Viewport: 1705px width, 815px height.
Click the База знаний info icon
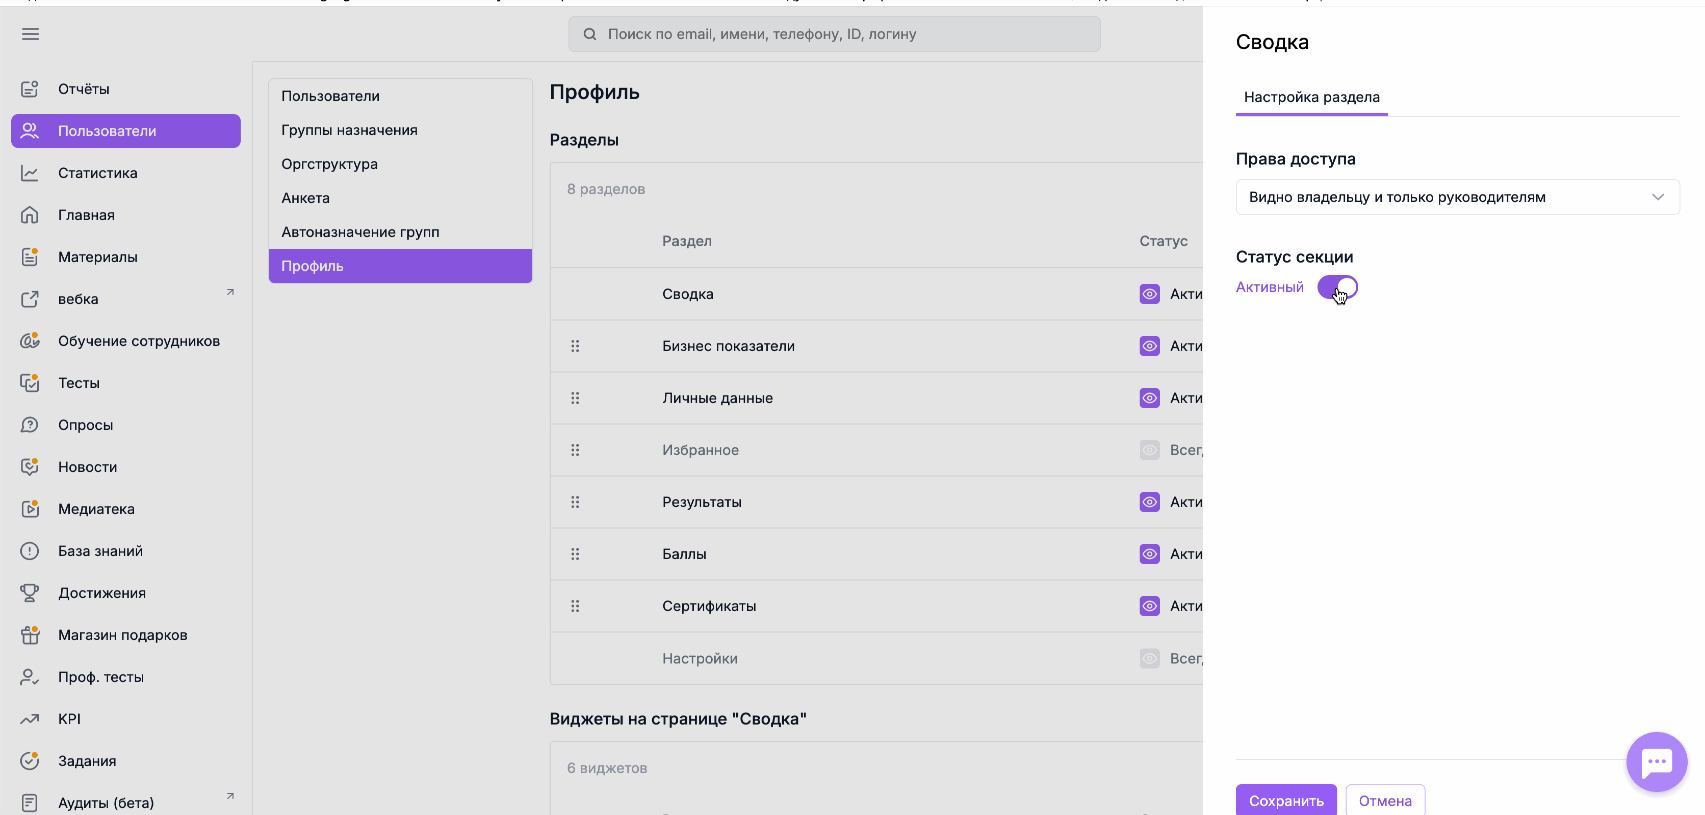(x=30, y=551)
